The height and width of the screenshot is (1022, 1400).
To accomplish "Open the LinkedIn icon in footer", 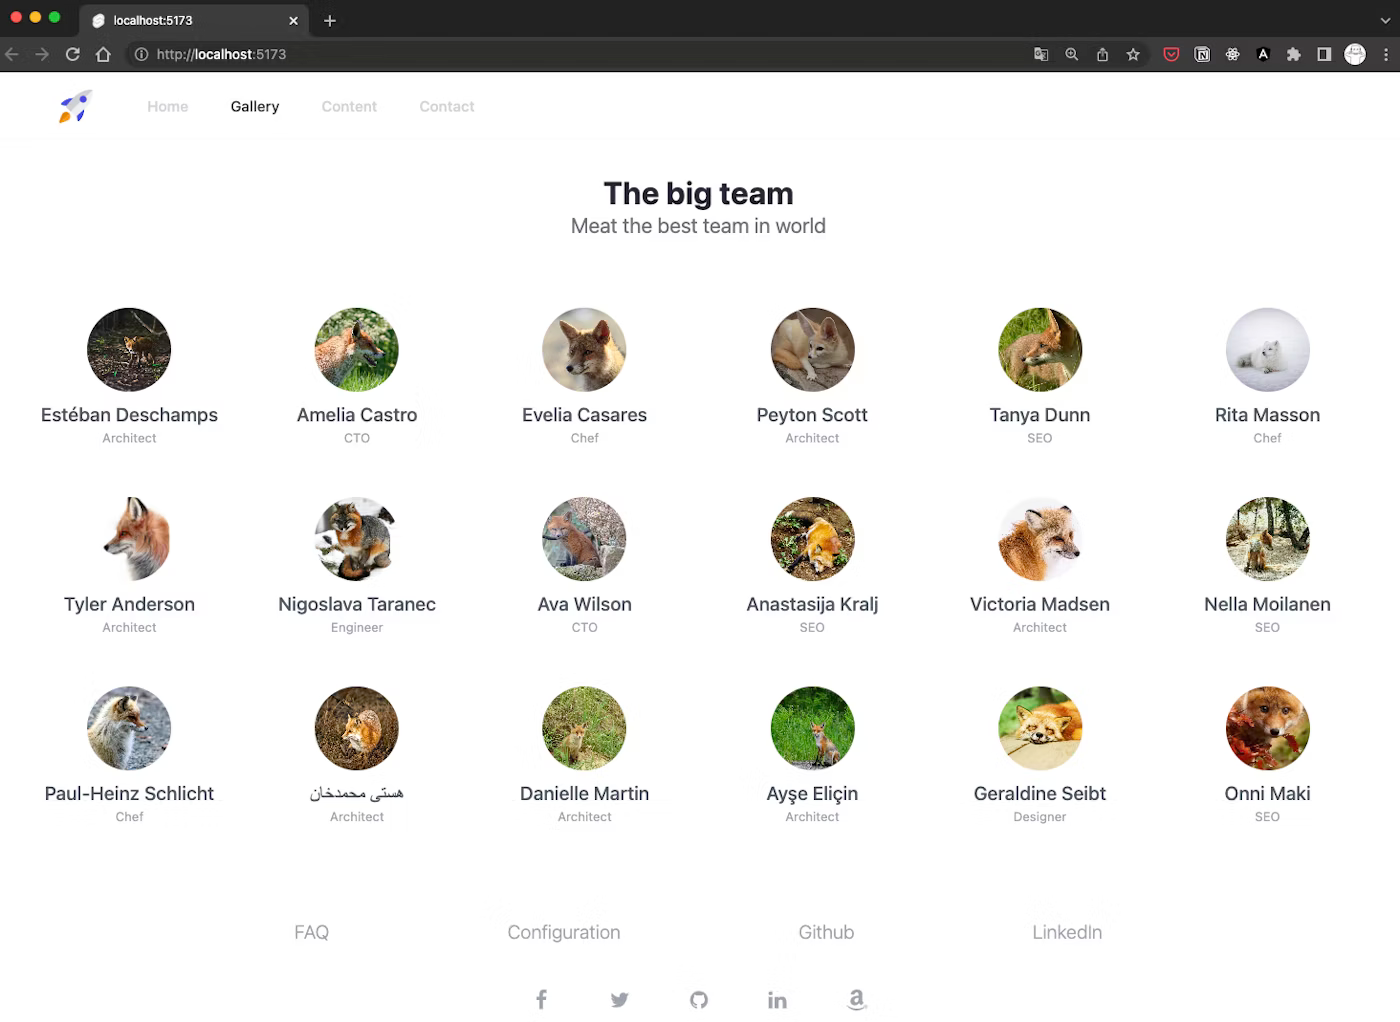I will click(777, 999).
